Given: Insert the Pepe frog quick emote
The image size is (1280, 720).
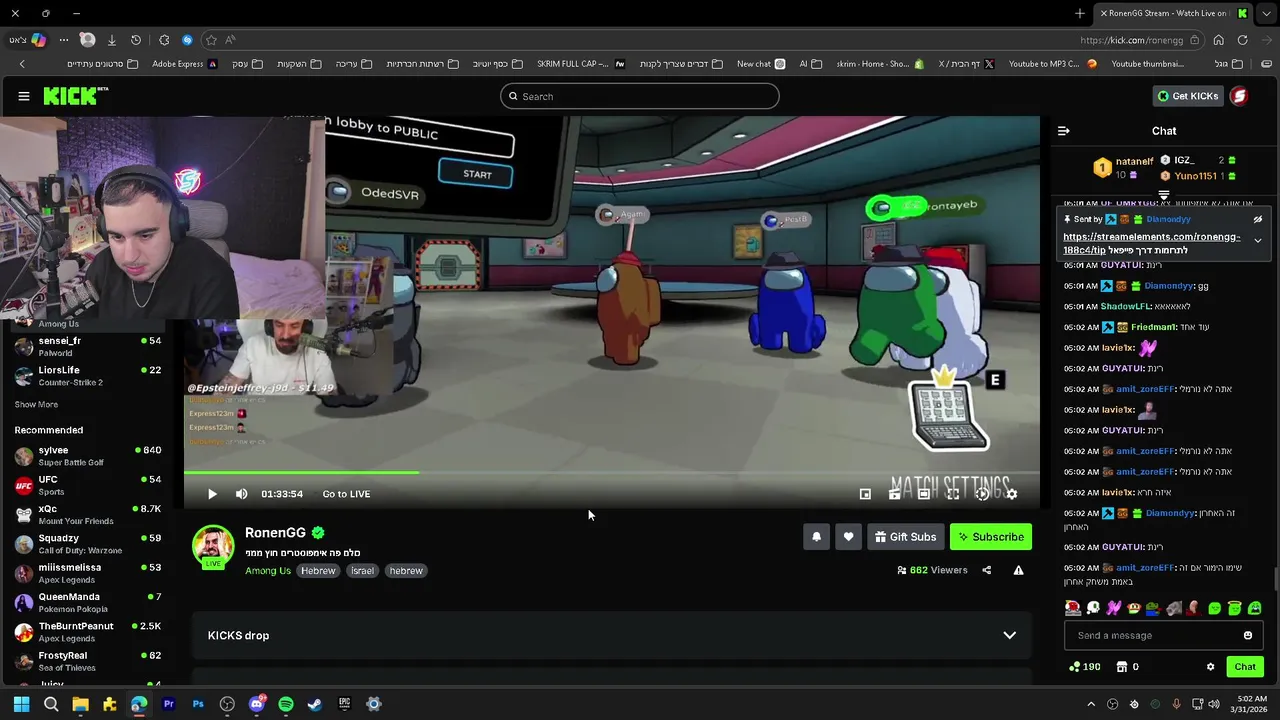Looking at the screenshot, I should pyautogui.click(x=1153, y=608).
